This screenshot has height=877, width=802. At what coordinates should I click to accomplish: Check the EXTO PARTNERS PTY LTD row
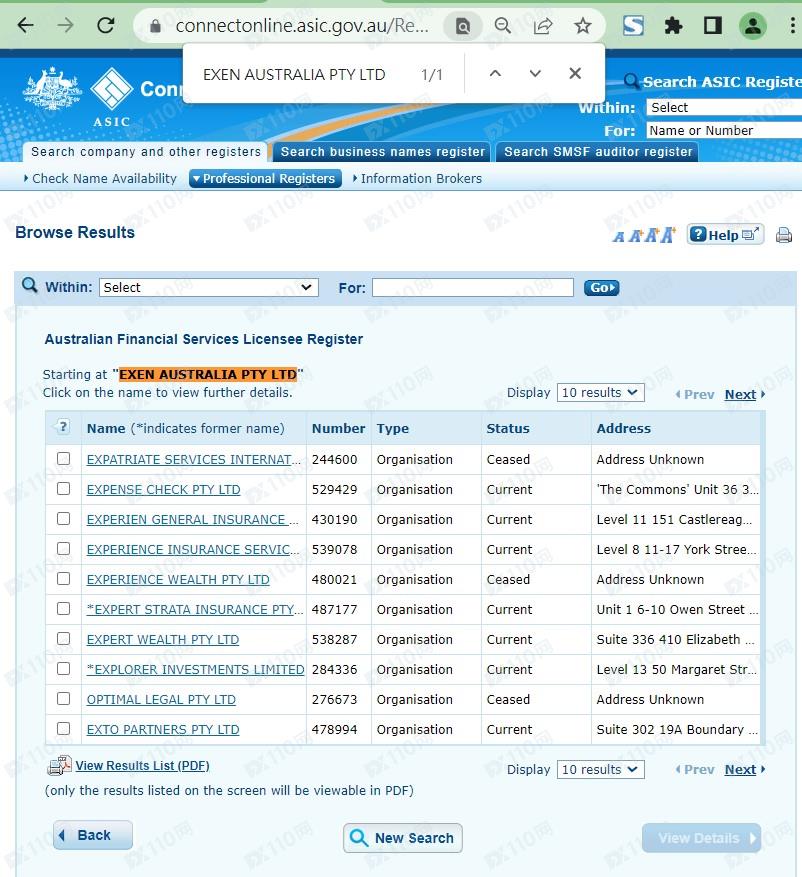tap(64, 729)
